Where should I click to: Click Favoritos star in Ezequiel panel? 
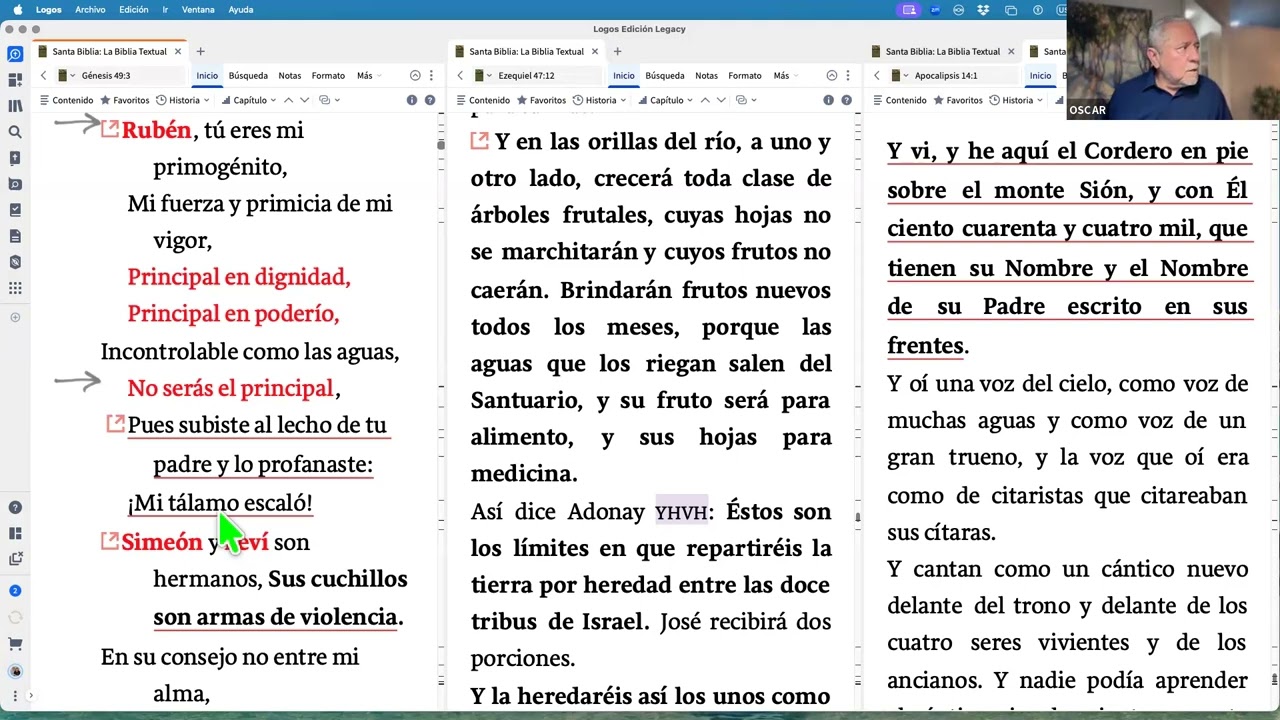tap(542, 100)
